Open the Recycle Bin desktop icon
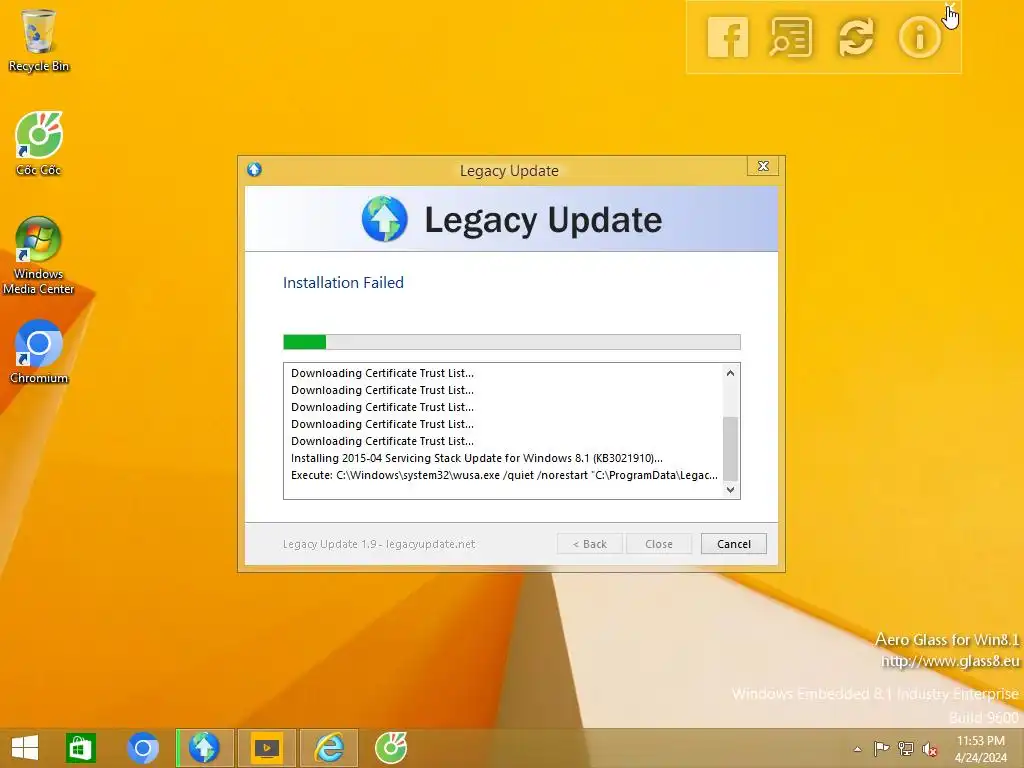Viewport: 1024px width, 768px height. (x=39, y=40)
